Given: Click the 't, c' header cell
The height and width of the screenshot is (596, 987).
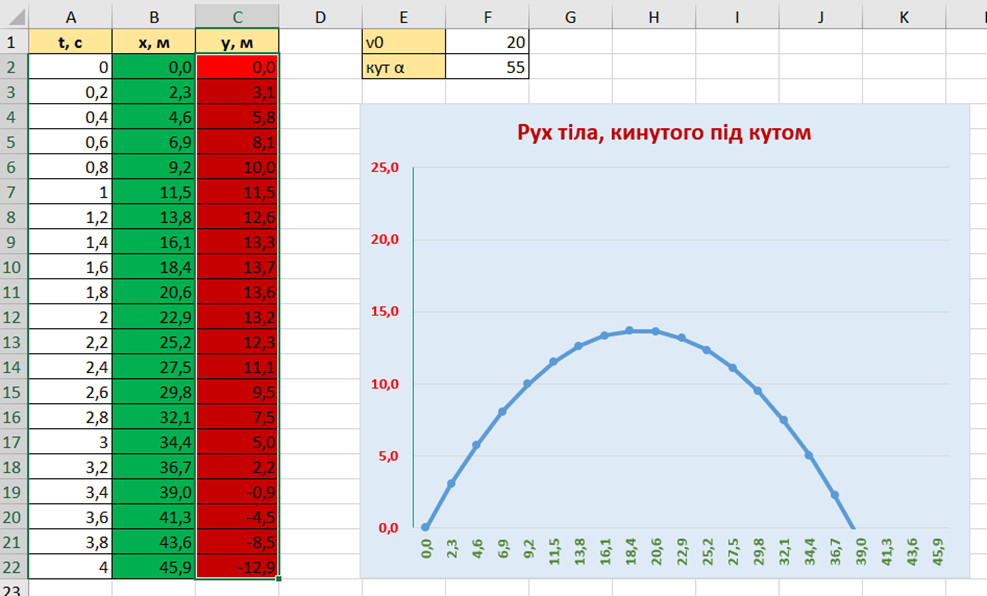Looking at the screenshot, I should [x=70, y=42].
